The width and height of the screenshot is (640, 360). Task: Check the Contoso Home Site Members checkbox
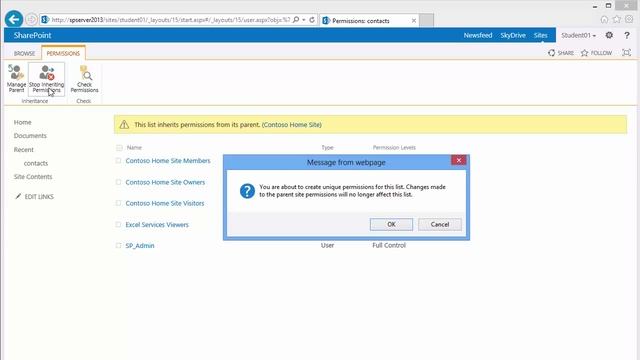coord(118,161)
